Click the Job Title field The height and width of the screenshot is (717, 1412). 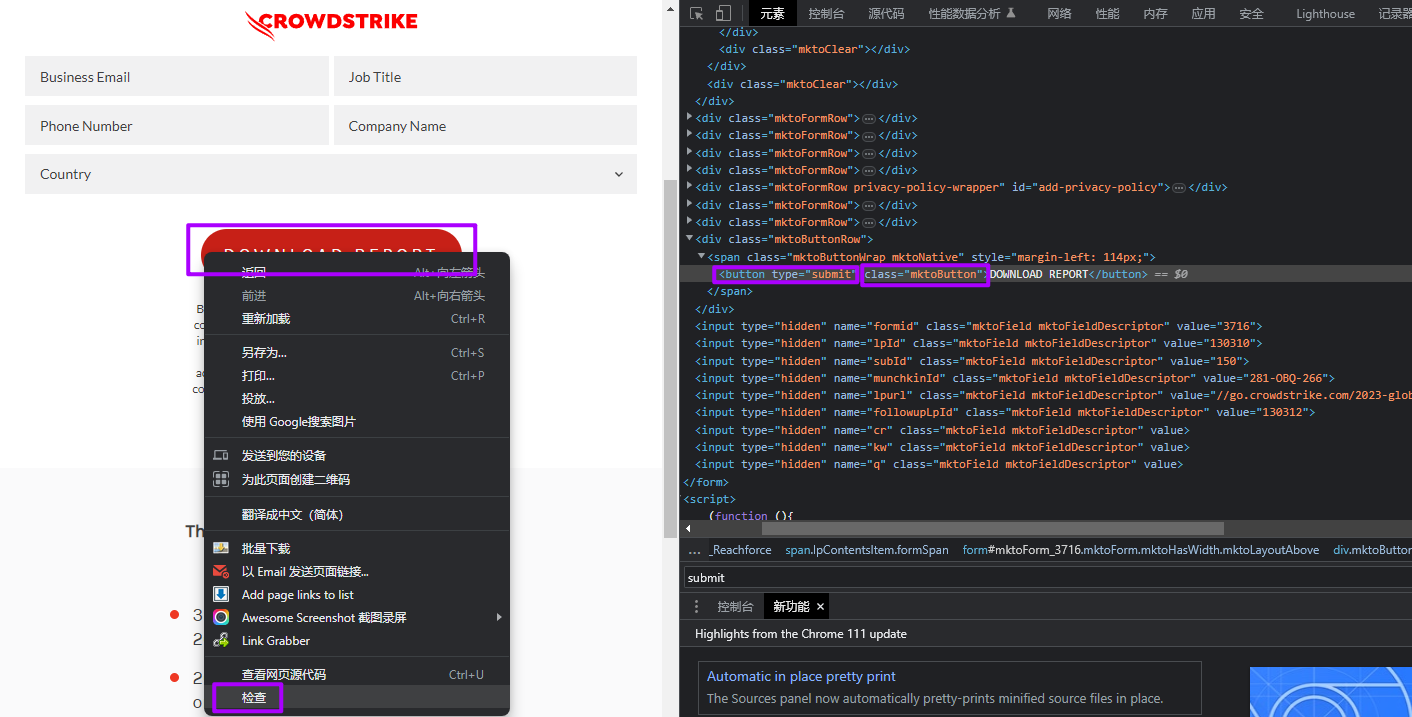(x=485, y=76)
